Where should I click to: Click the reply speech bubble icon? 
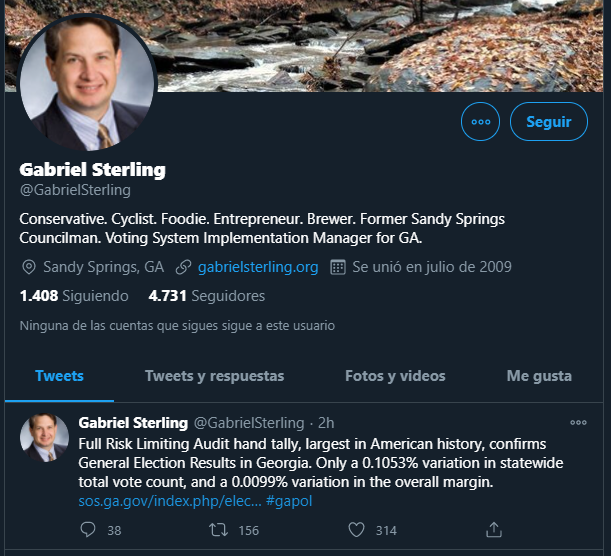[x=88, y=530]
